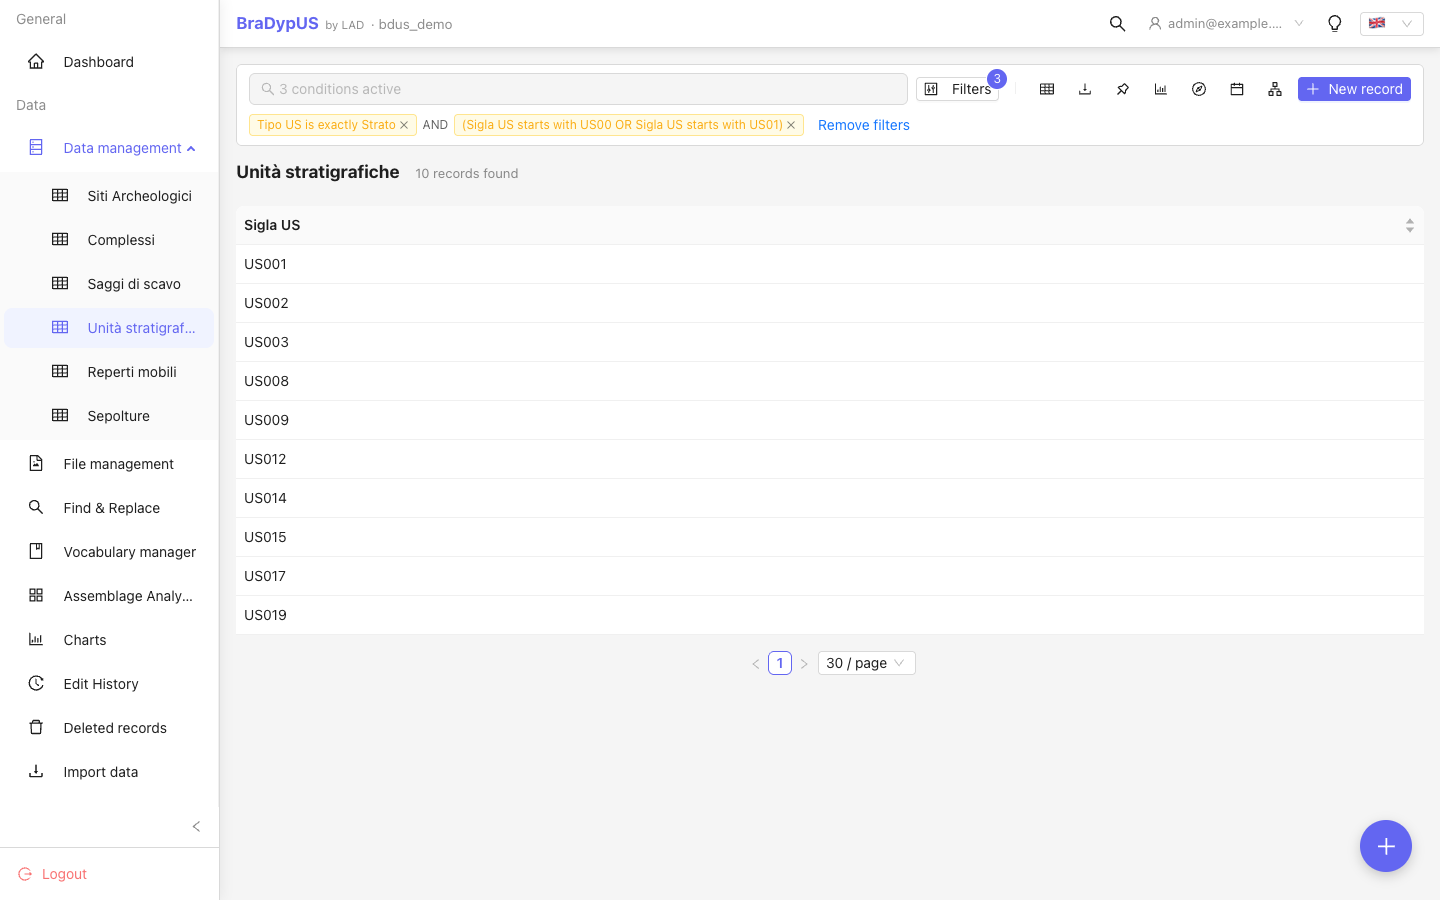Toggle sort order on Sigla US column

click(1409, 226)
